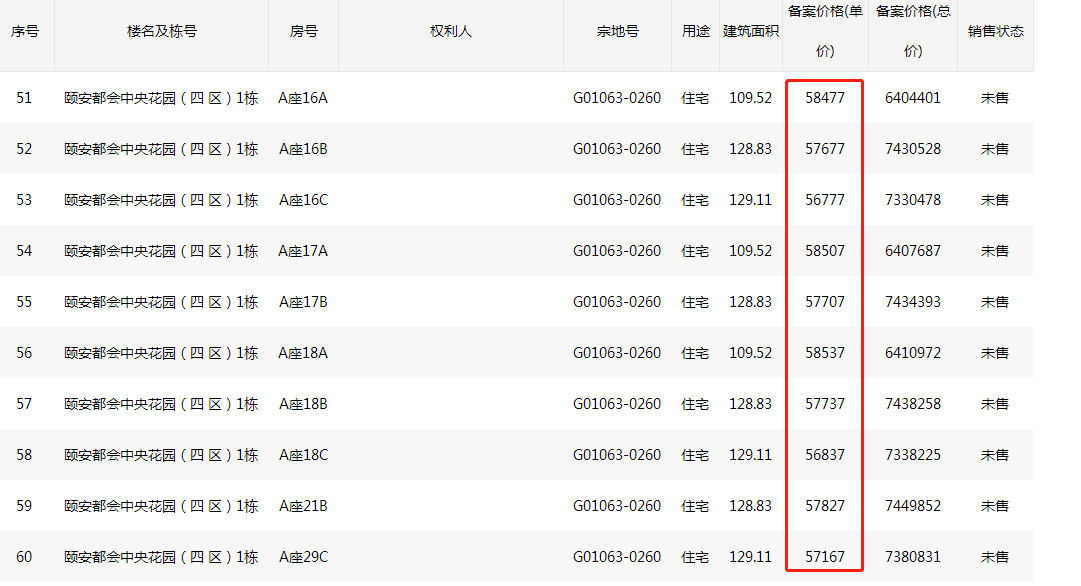
Task: Click total price 7338225
Action: pyautogui.click(x=913, y=455)
